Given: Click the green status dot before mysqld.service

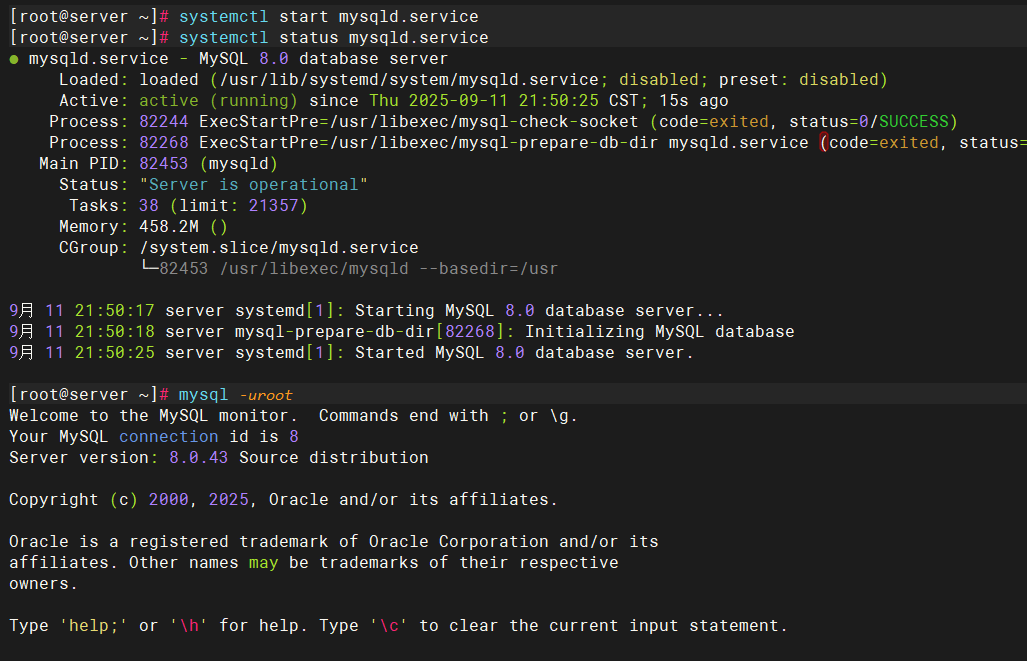Looking at the screenshot, I should [x=14, y=59].
